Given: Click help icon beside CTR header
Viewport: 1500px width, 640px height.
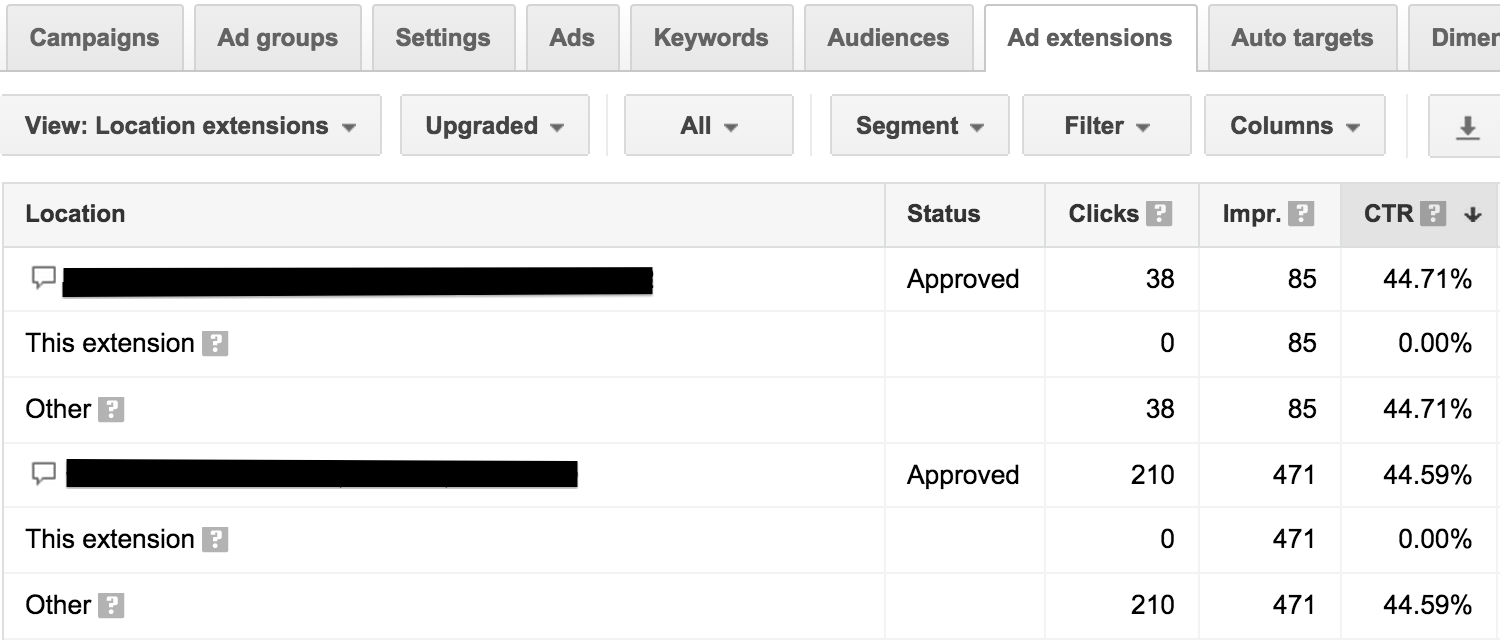Looking at the screenshot, I should click(x=1434, y=214).
